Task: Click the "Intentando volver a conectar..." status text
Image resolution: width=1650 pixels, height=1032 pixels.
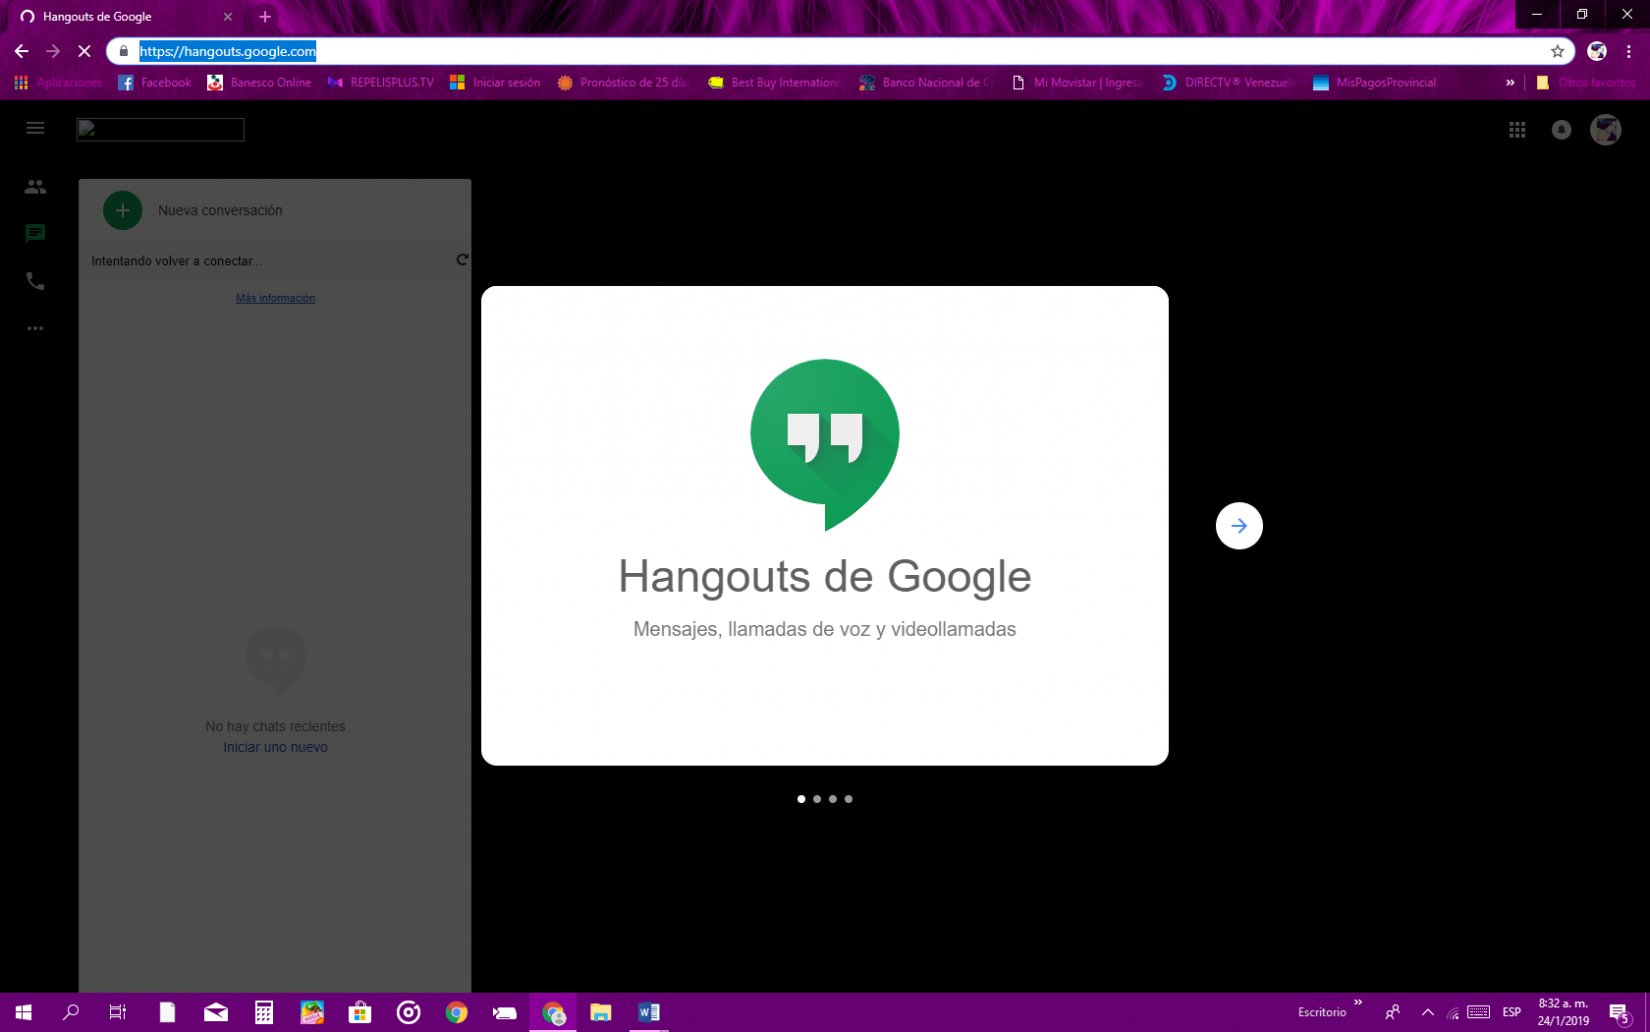Action: [x=176, y=261]
